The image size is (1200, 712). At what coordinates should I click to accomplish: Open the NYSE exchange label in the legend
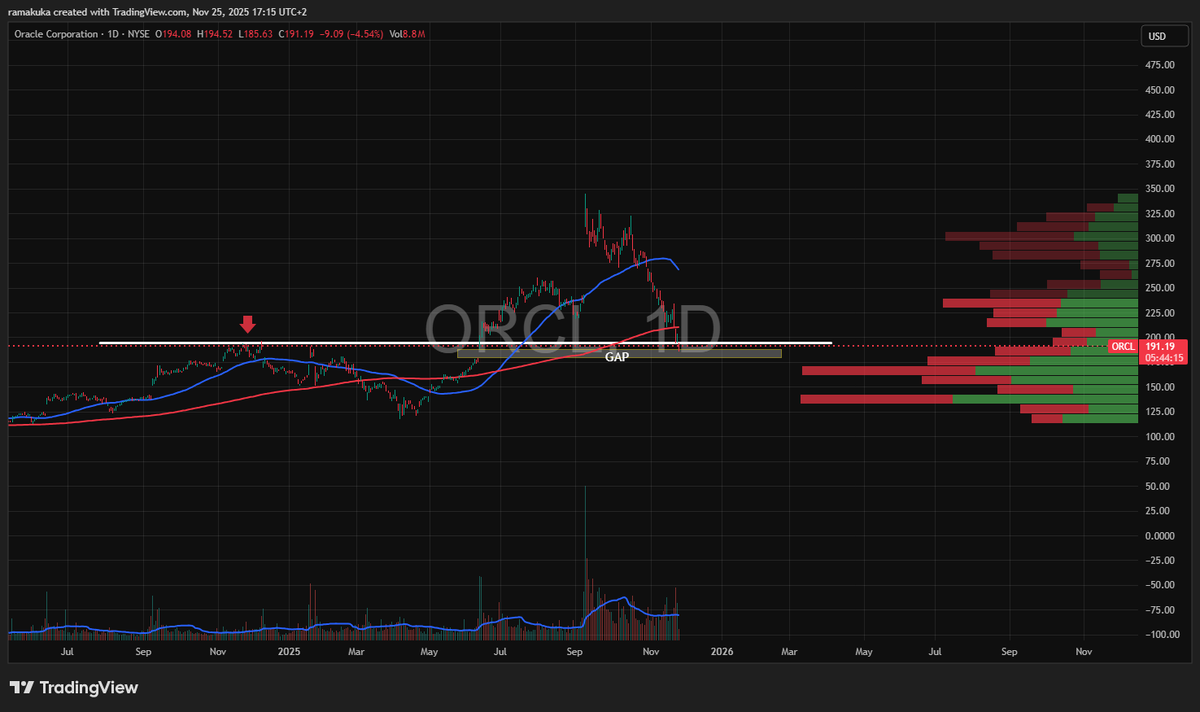138,33
